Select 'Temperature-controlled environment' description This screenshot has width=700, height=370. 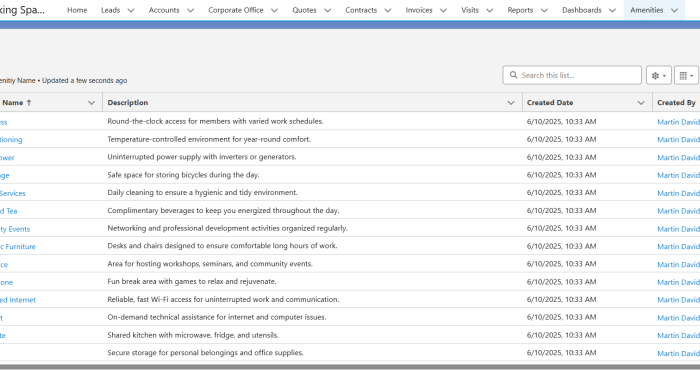coord(209,139)
